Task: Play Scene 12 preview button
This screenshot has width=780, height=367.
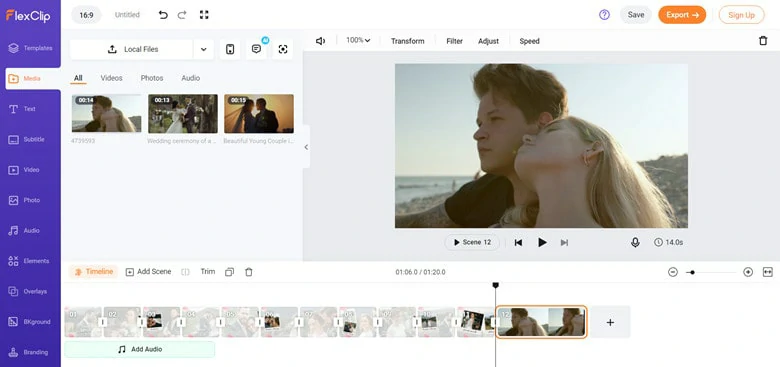Action: point(472,242)
